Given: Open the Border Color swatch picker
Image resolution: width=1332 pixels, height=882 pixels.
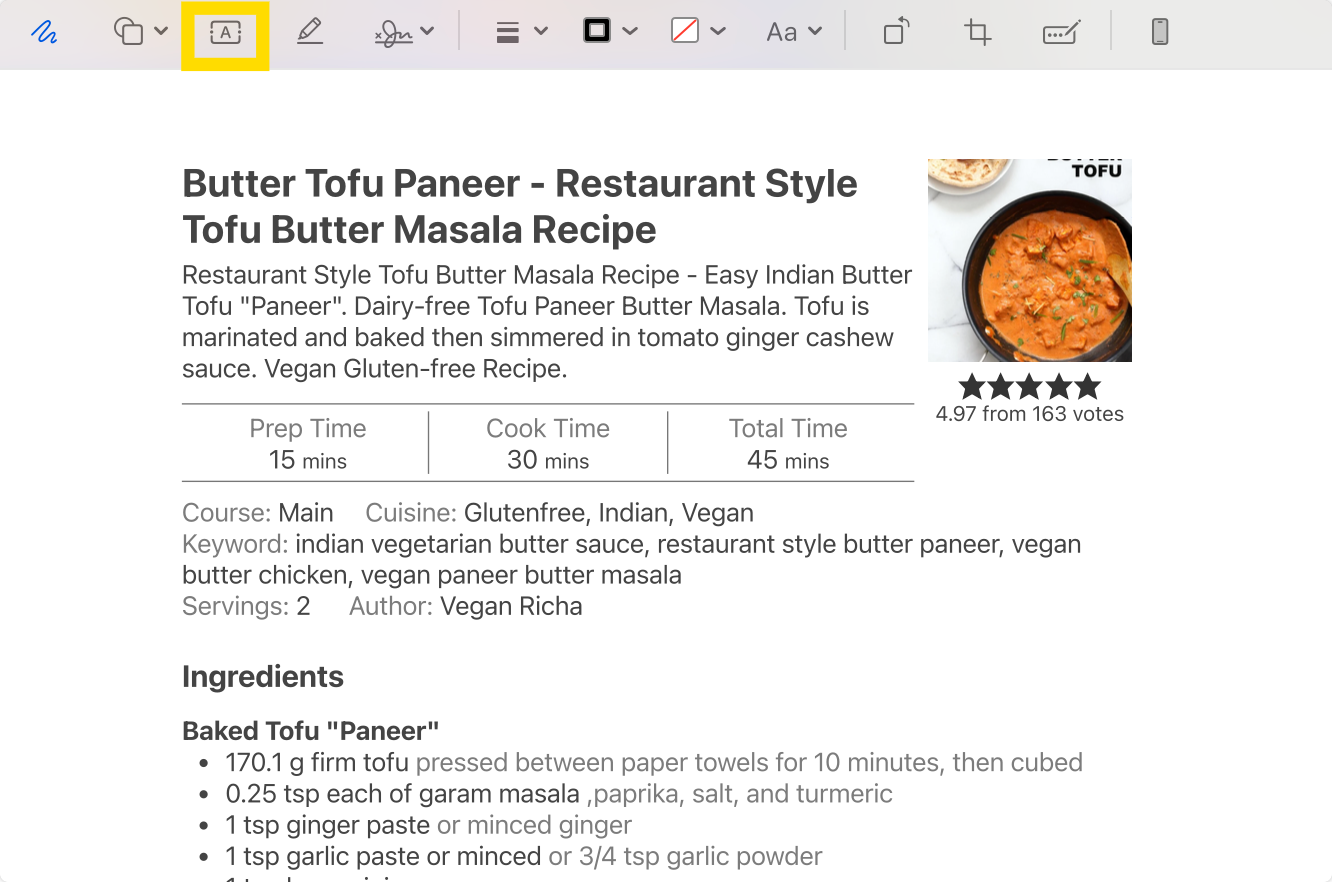Looking at the screenshot, I should point(610,31).
